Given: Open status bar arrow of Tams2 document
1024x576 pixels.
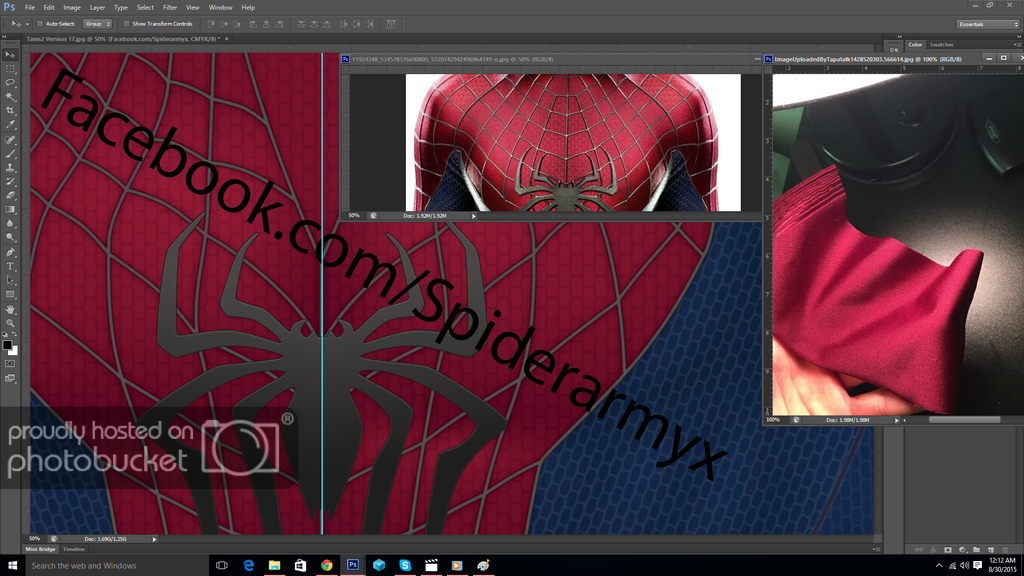Looking at the screenshot, I should (154, 539).
